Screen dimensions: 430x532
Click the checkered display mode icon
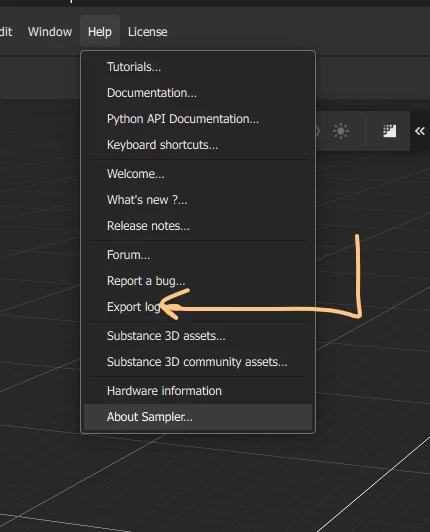pyautogui.click(x=389, y=131)
